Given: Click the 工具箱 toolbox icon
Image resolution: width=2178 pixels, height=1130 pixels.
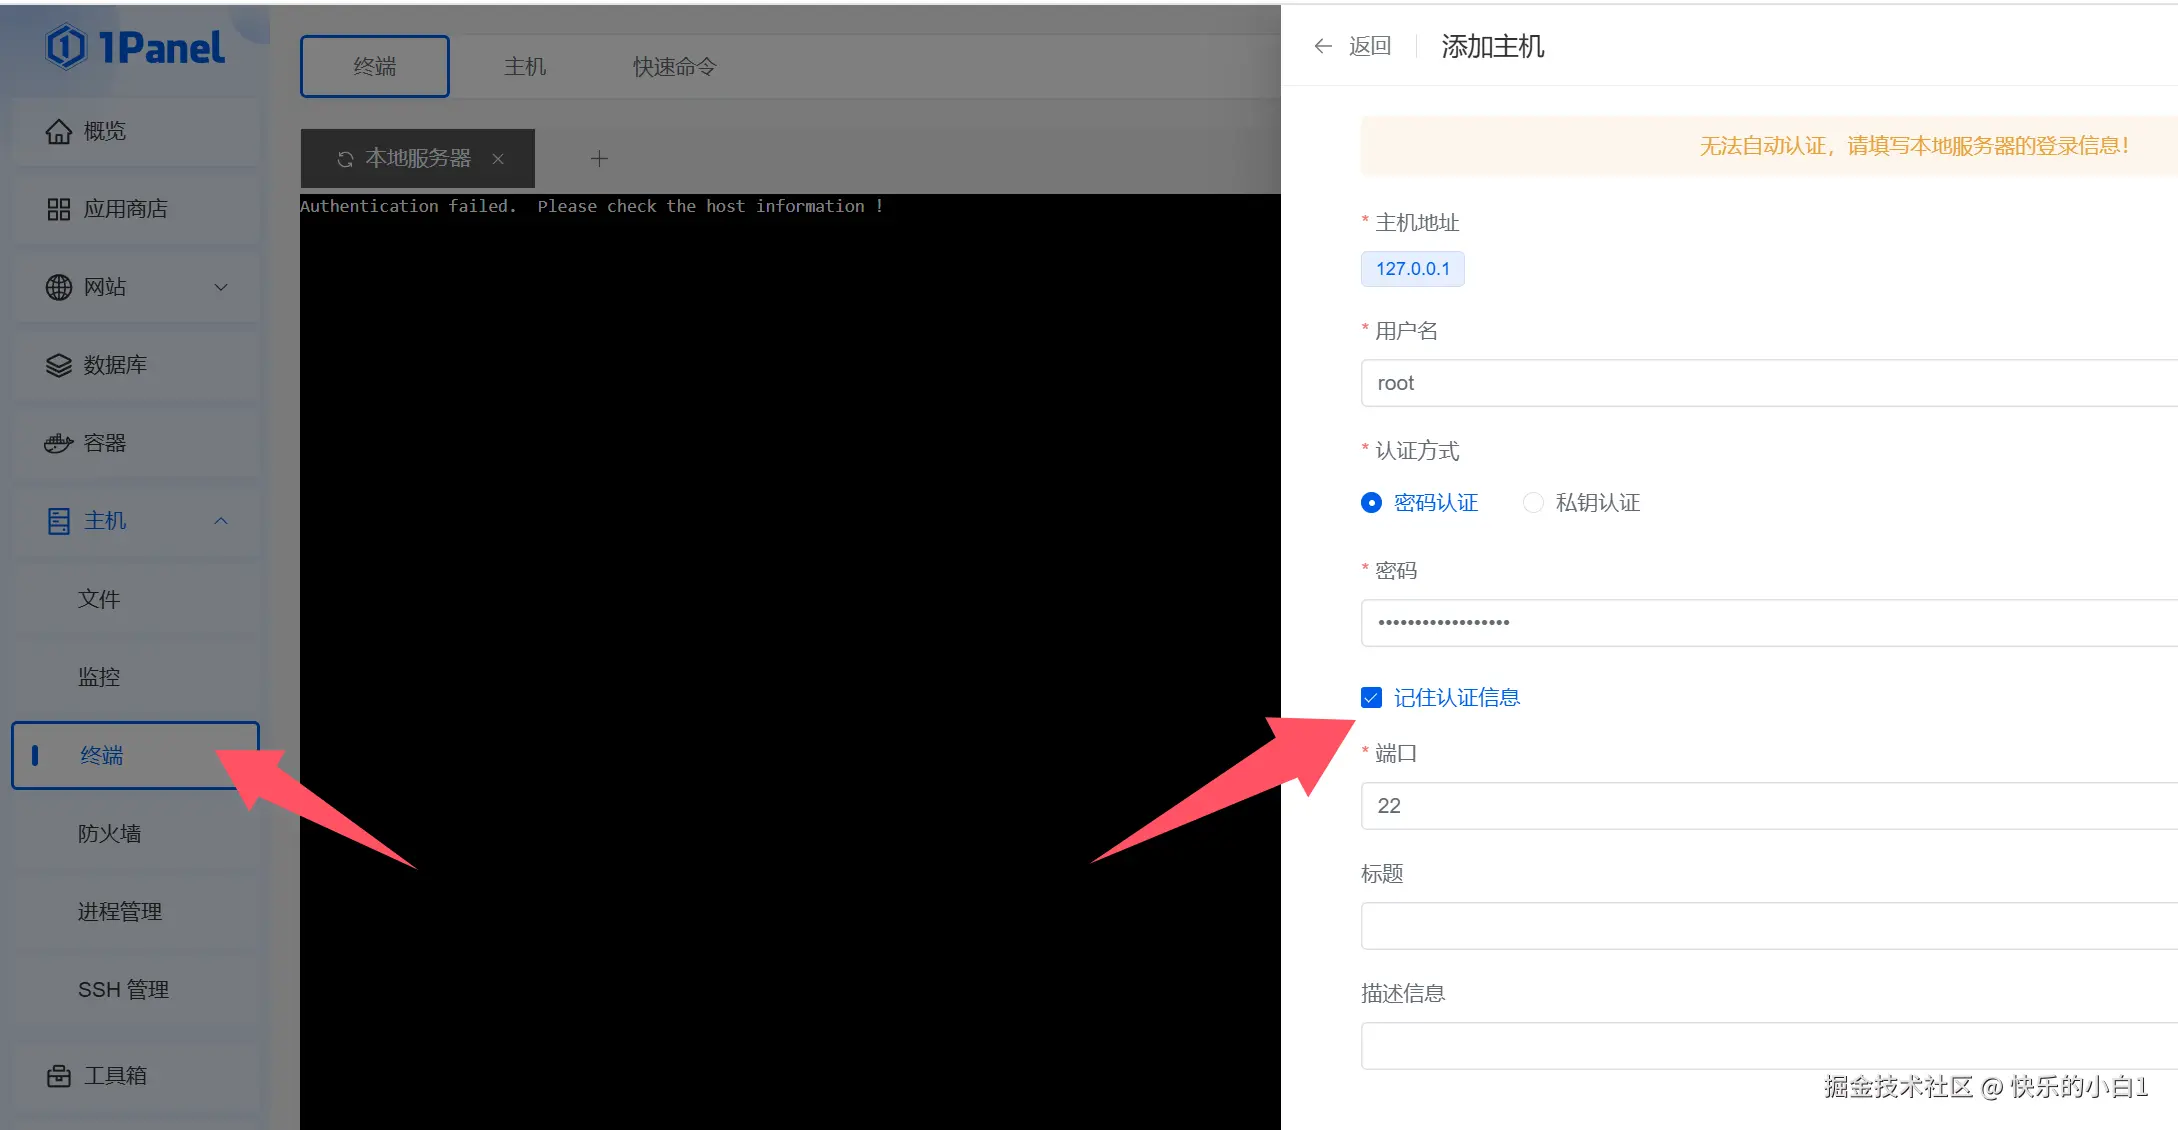Looking at the screenshot, I should pyautogui.click(x=59, y=1076).
